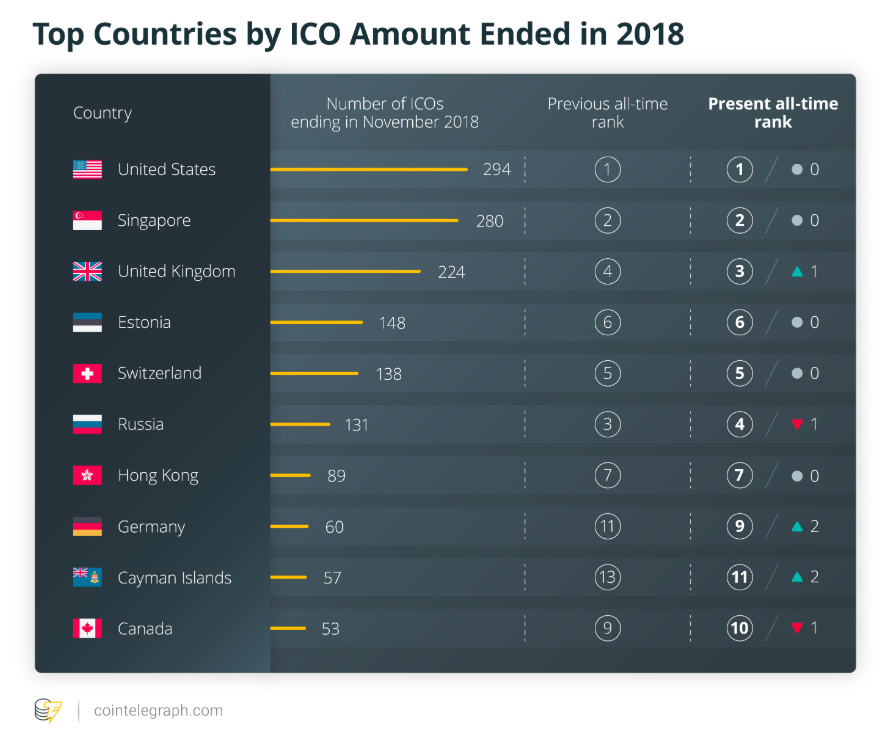Click the Singapore flag icon
Viewport: 890px width, 754px height.
[x=87, y=220]
